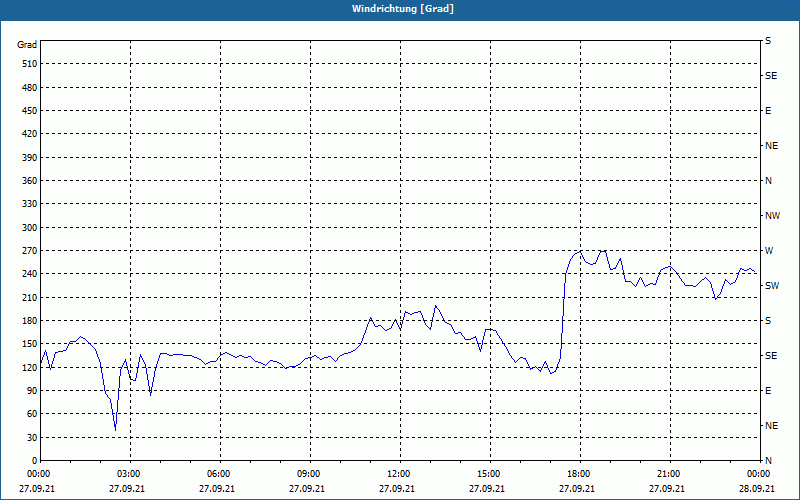Click the SW compass label on right axis

coord(771,286)
